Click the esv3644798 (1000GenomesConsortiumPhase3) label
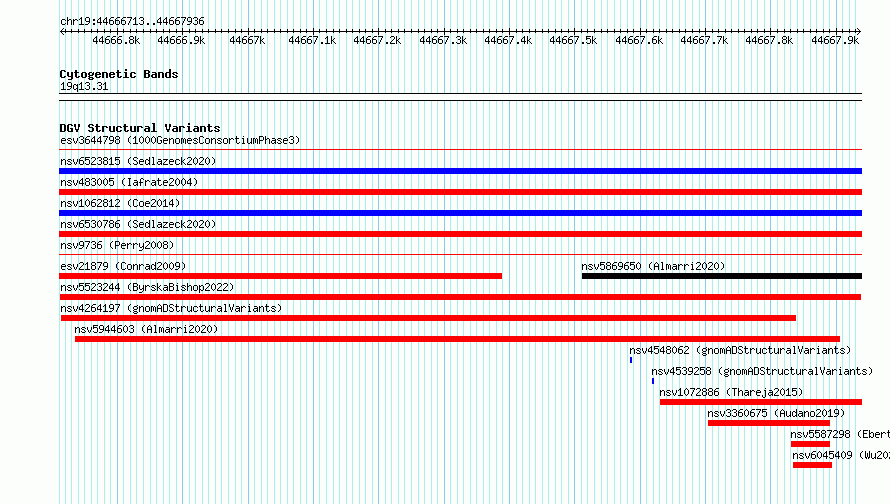The height and width of the screenshot is (504, 890). tap(180, 140)
